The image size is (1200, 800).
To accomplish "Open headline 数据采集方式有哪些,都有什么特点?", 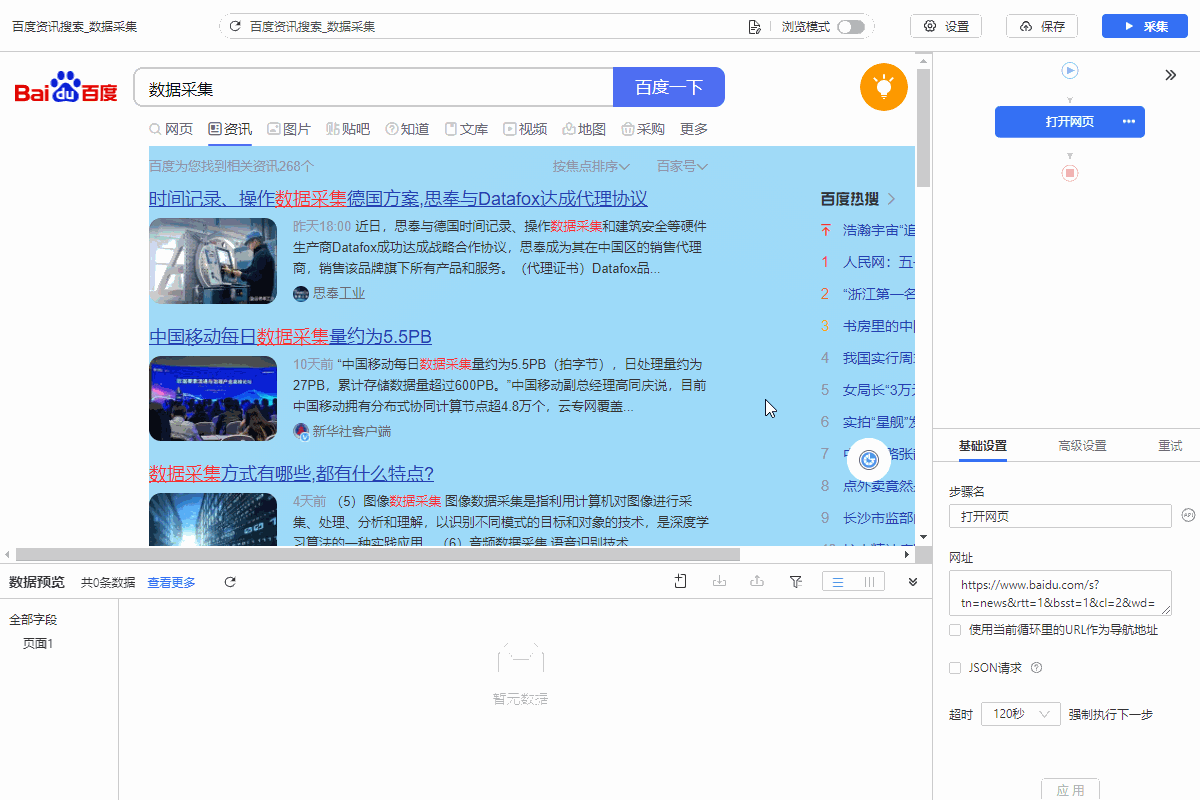I will (291, 473).
